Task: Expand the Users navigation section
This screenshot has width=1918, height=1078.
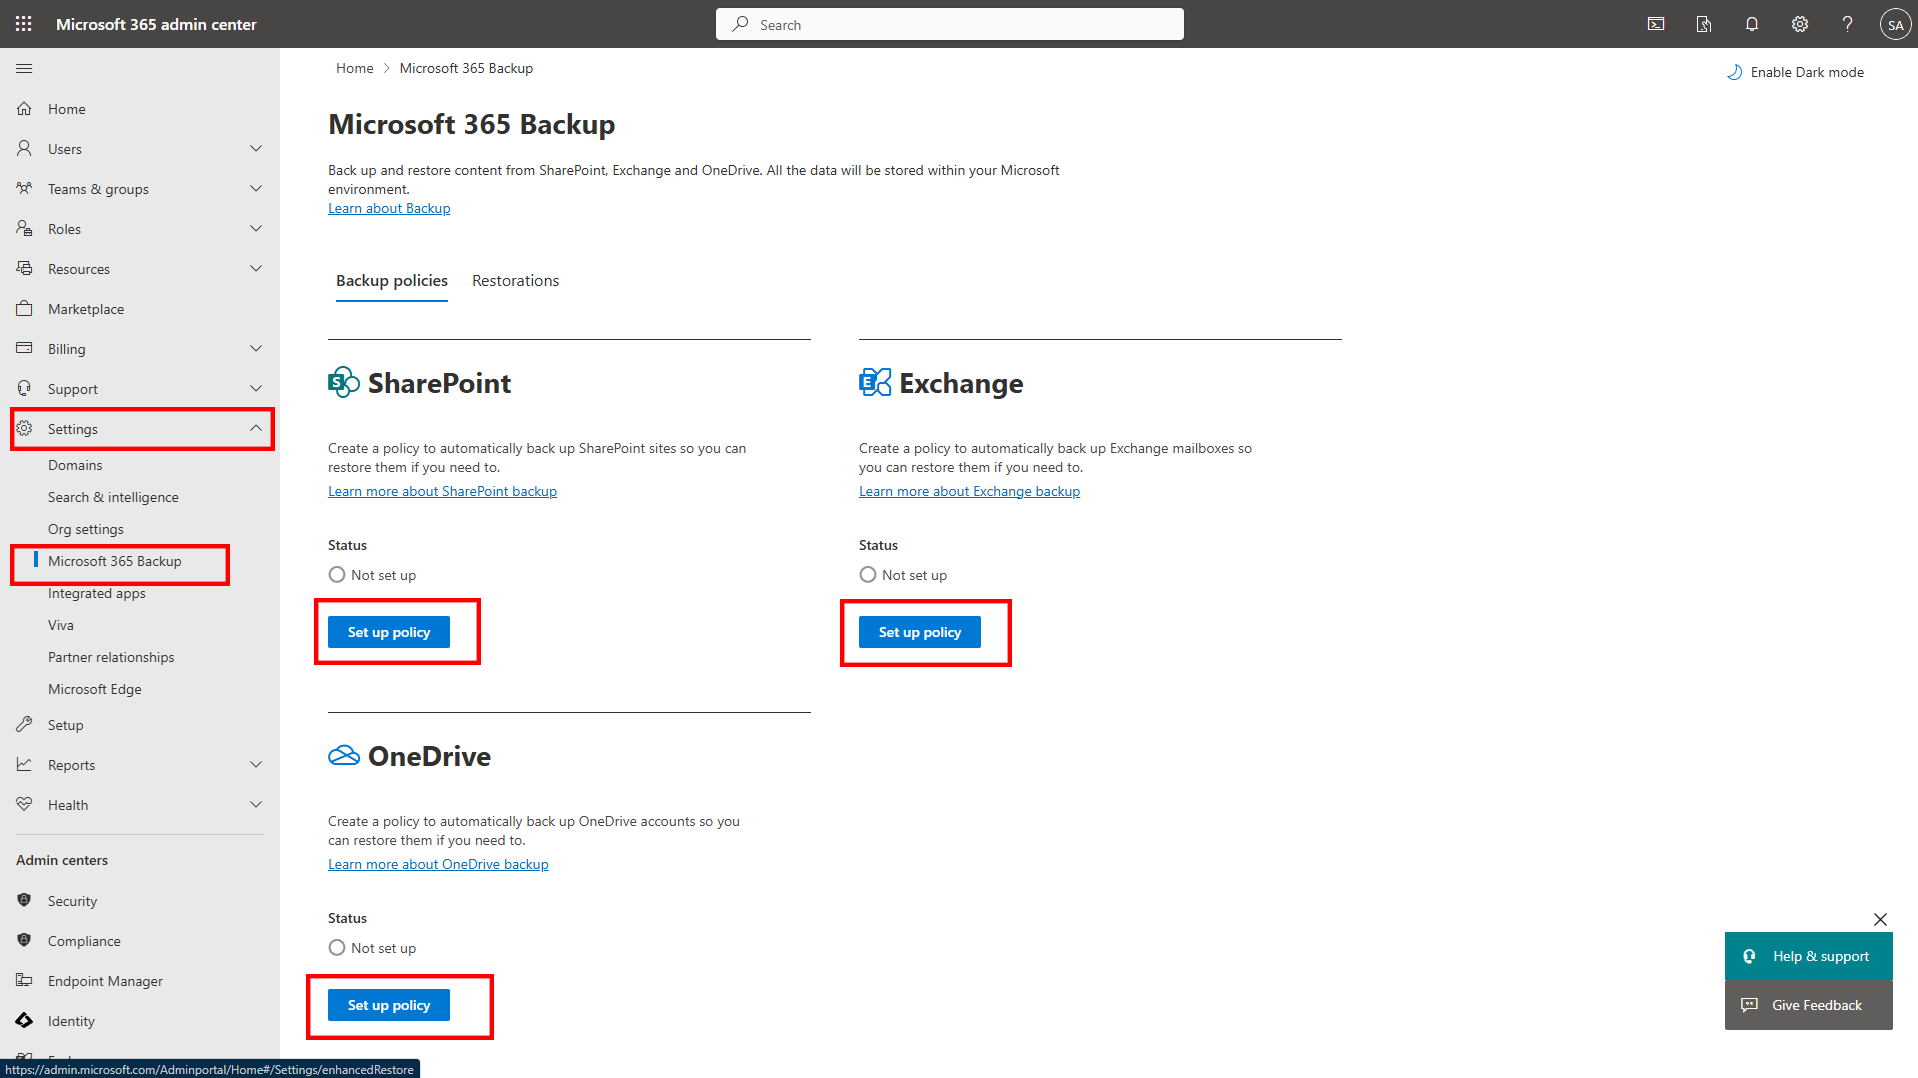Action: tap(257, 148)
